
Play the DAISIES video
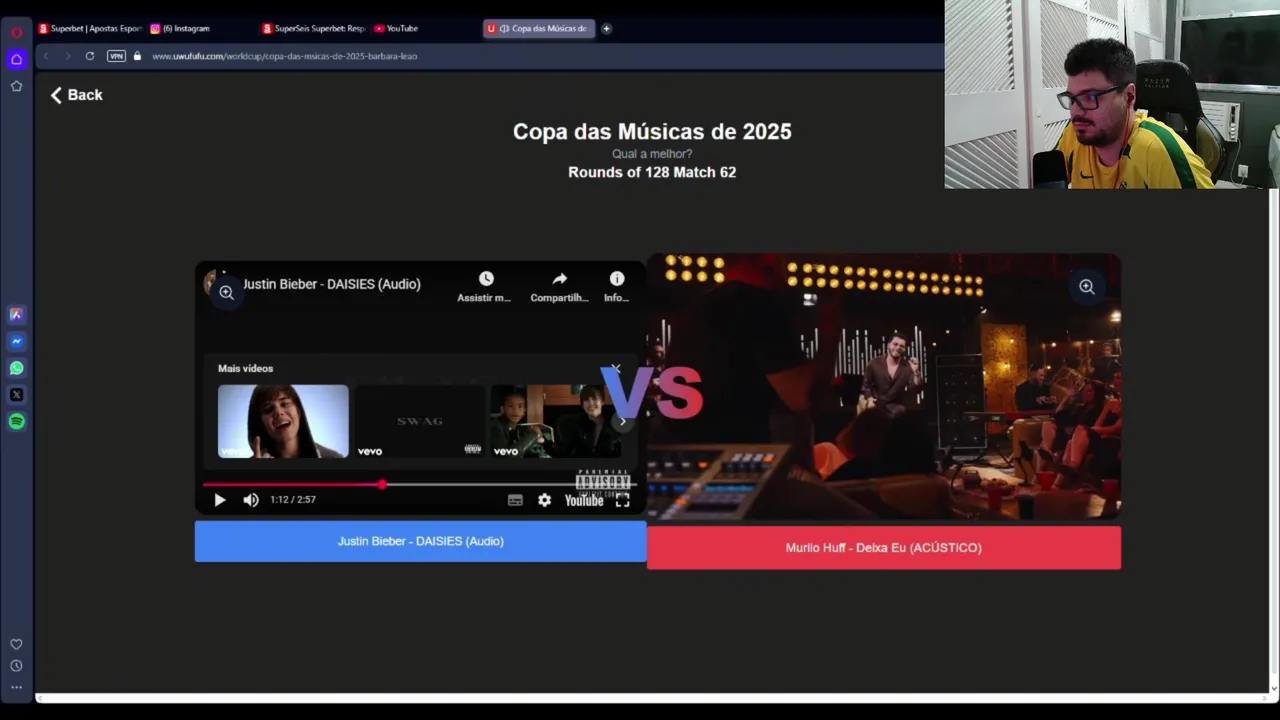pyautogui.click(x=220, y=500)
